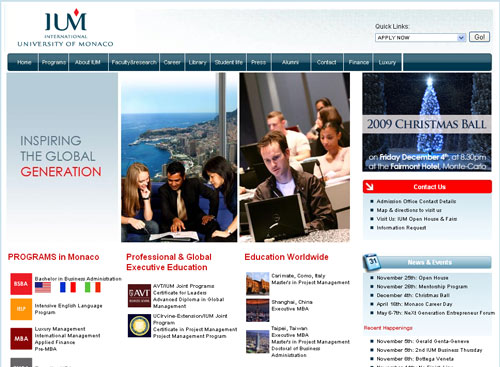
Task: Select the French flag icon
Action: [x=68, y=287]
